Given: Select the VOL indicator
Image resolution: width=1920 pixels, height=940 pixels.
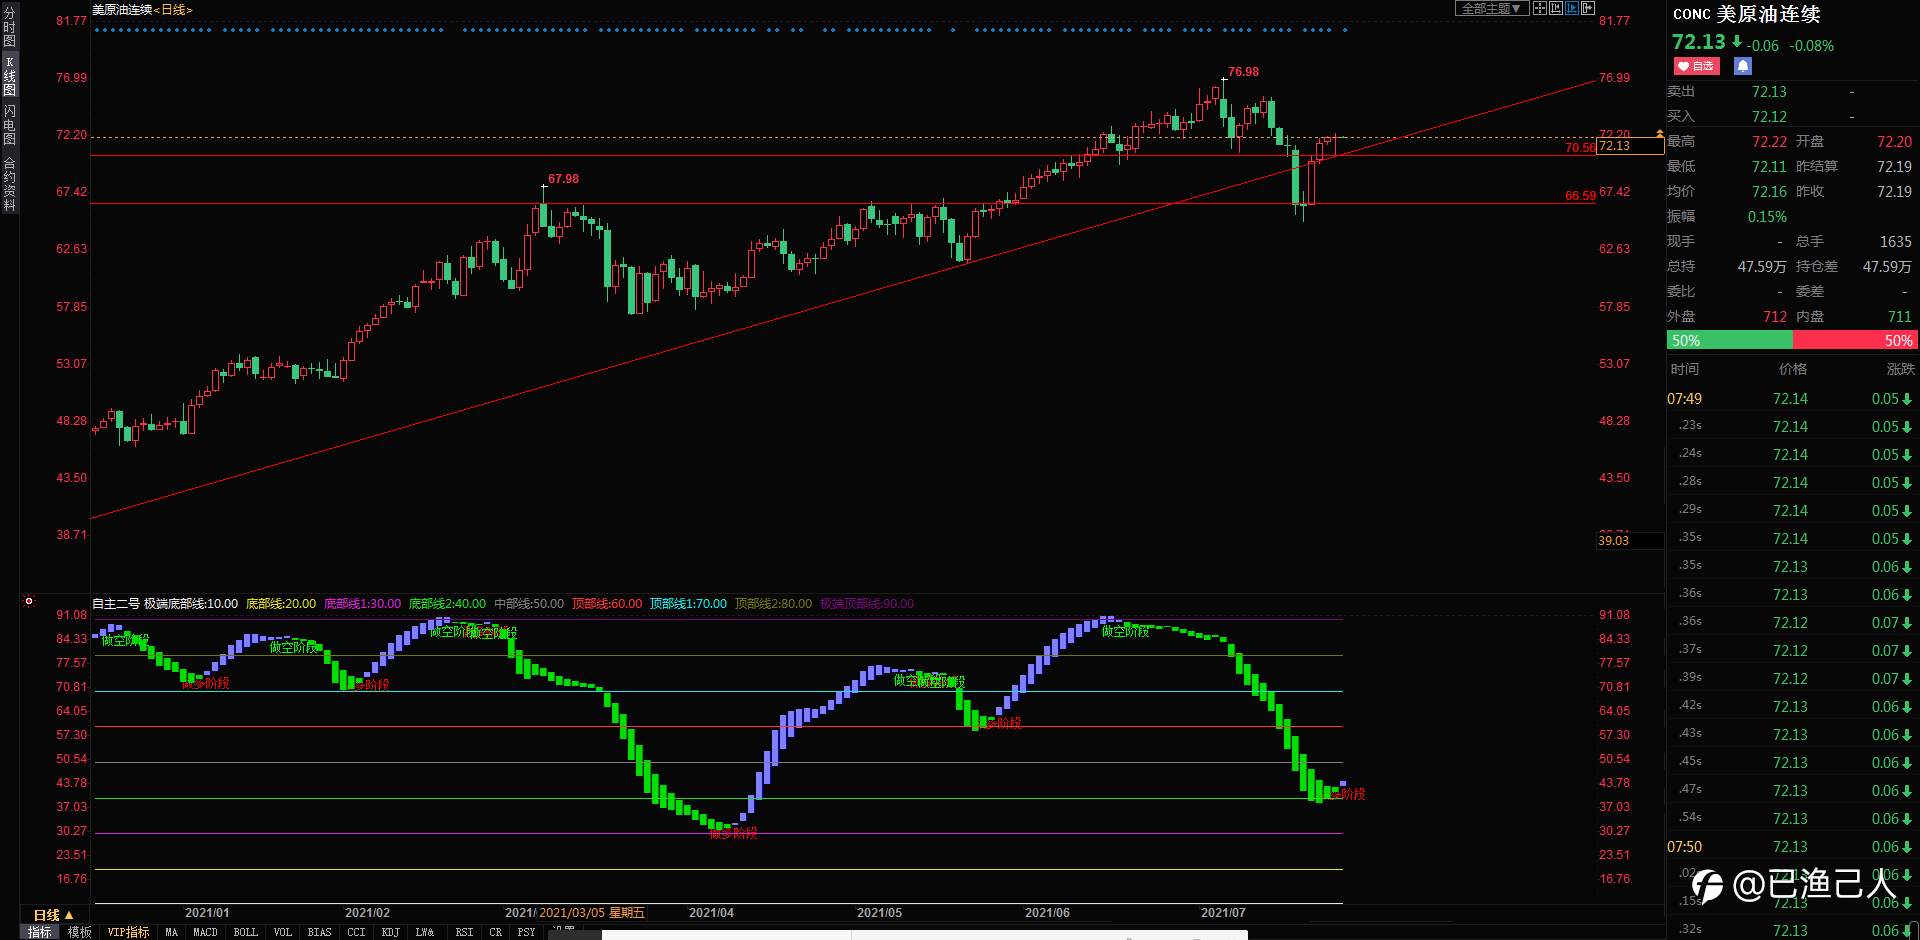Looking at the screenshot, I should tap(283, 932).
